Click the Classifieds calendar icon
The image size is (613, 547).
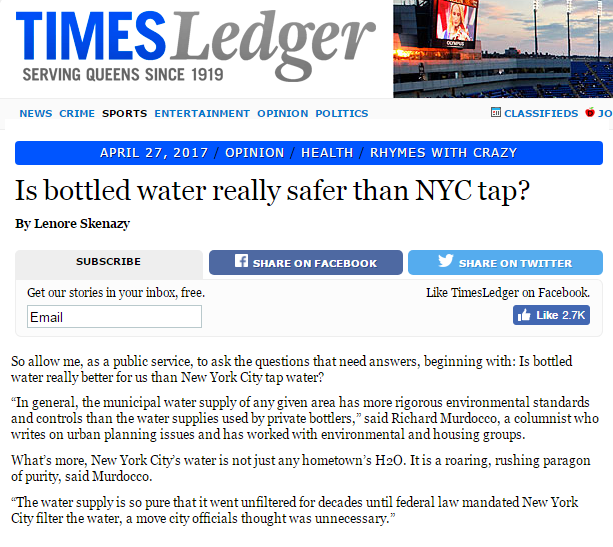[496, 112]
